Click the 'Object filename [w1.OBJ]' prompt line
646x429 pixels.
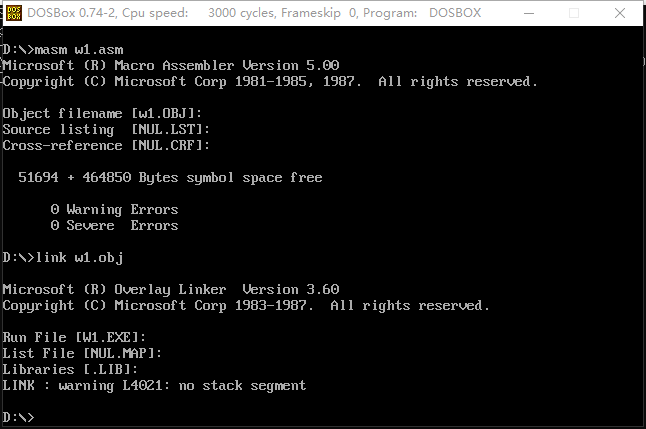tap(102, 114)
